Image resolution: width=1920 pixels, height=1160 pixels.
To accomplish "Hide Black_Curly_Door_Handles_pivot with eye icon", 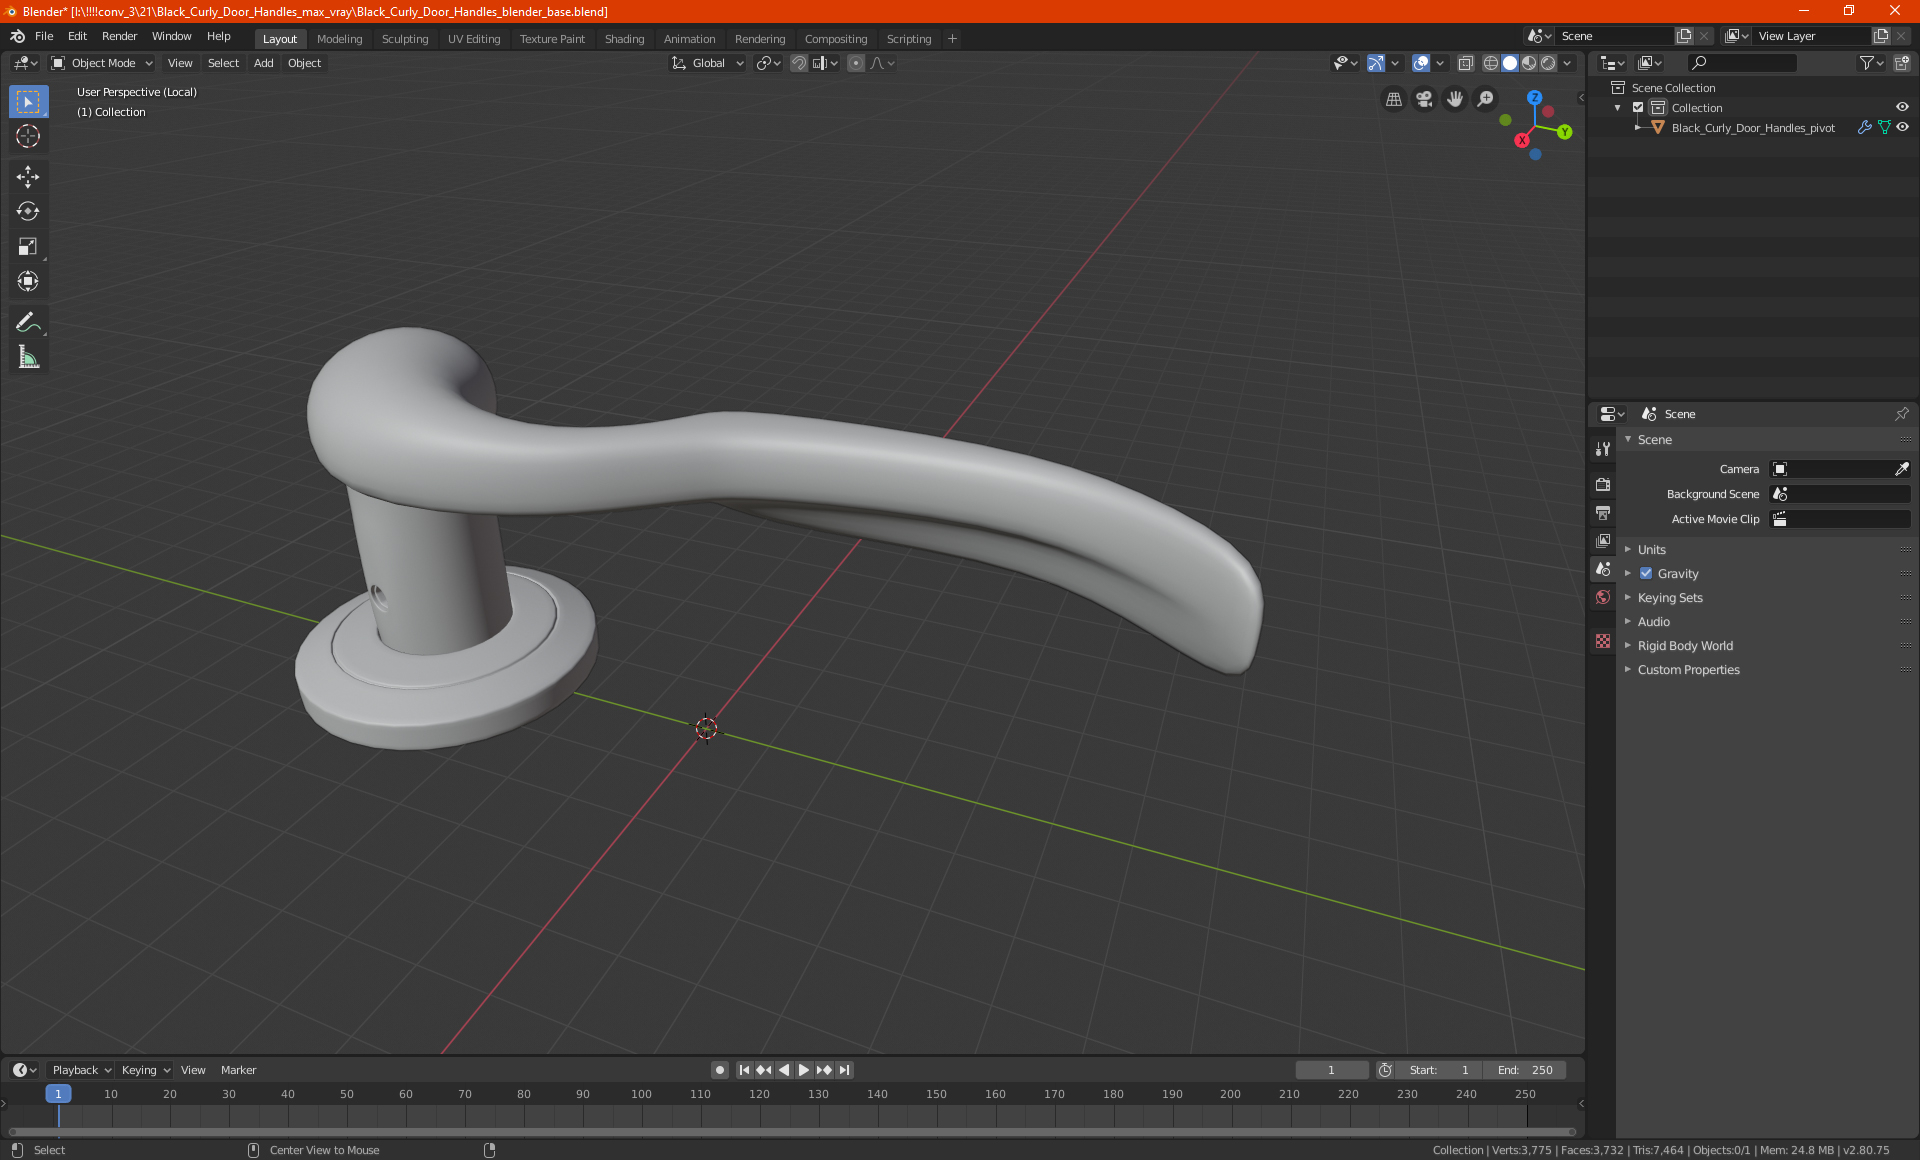I will pos(1902,128).
